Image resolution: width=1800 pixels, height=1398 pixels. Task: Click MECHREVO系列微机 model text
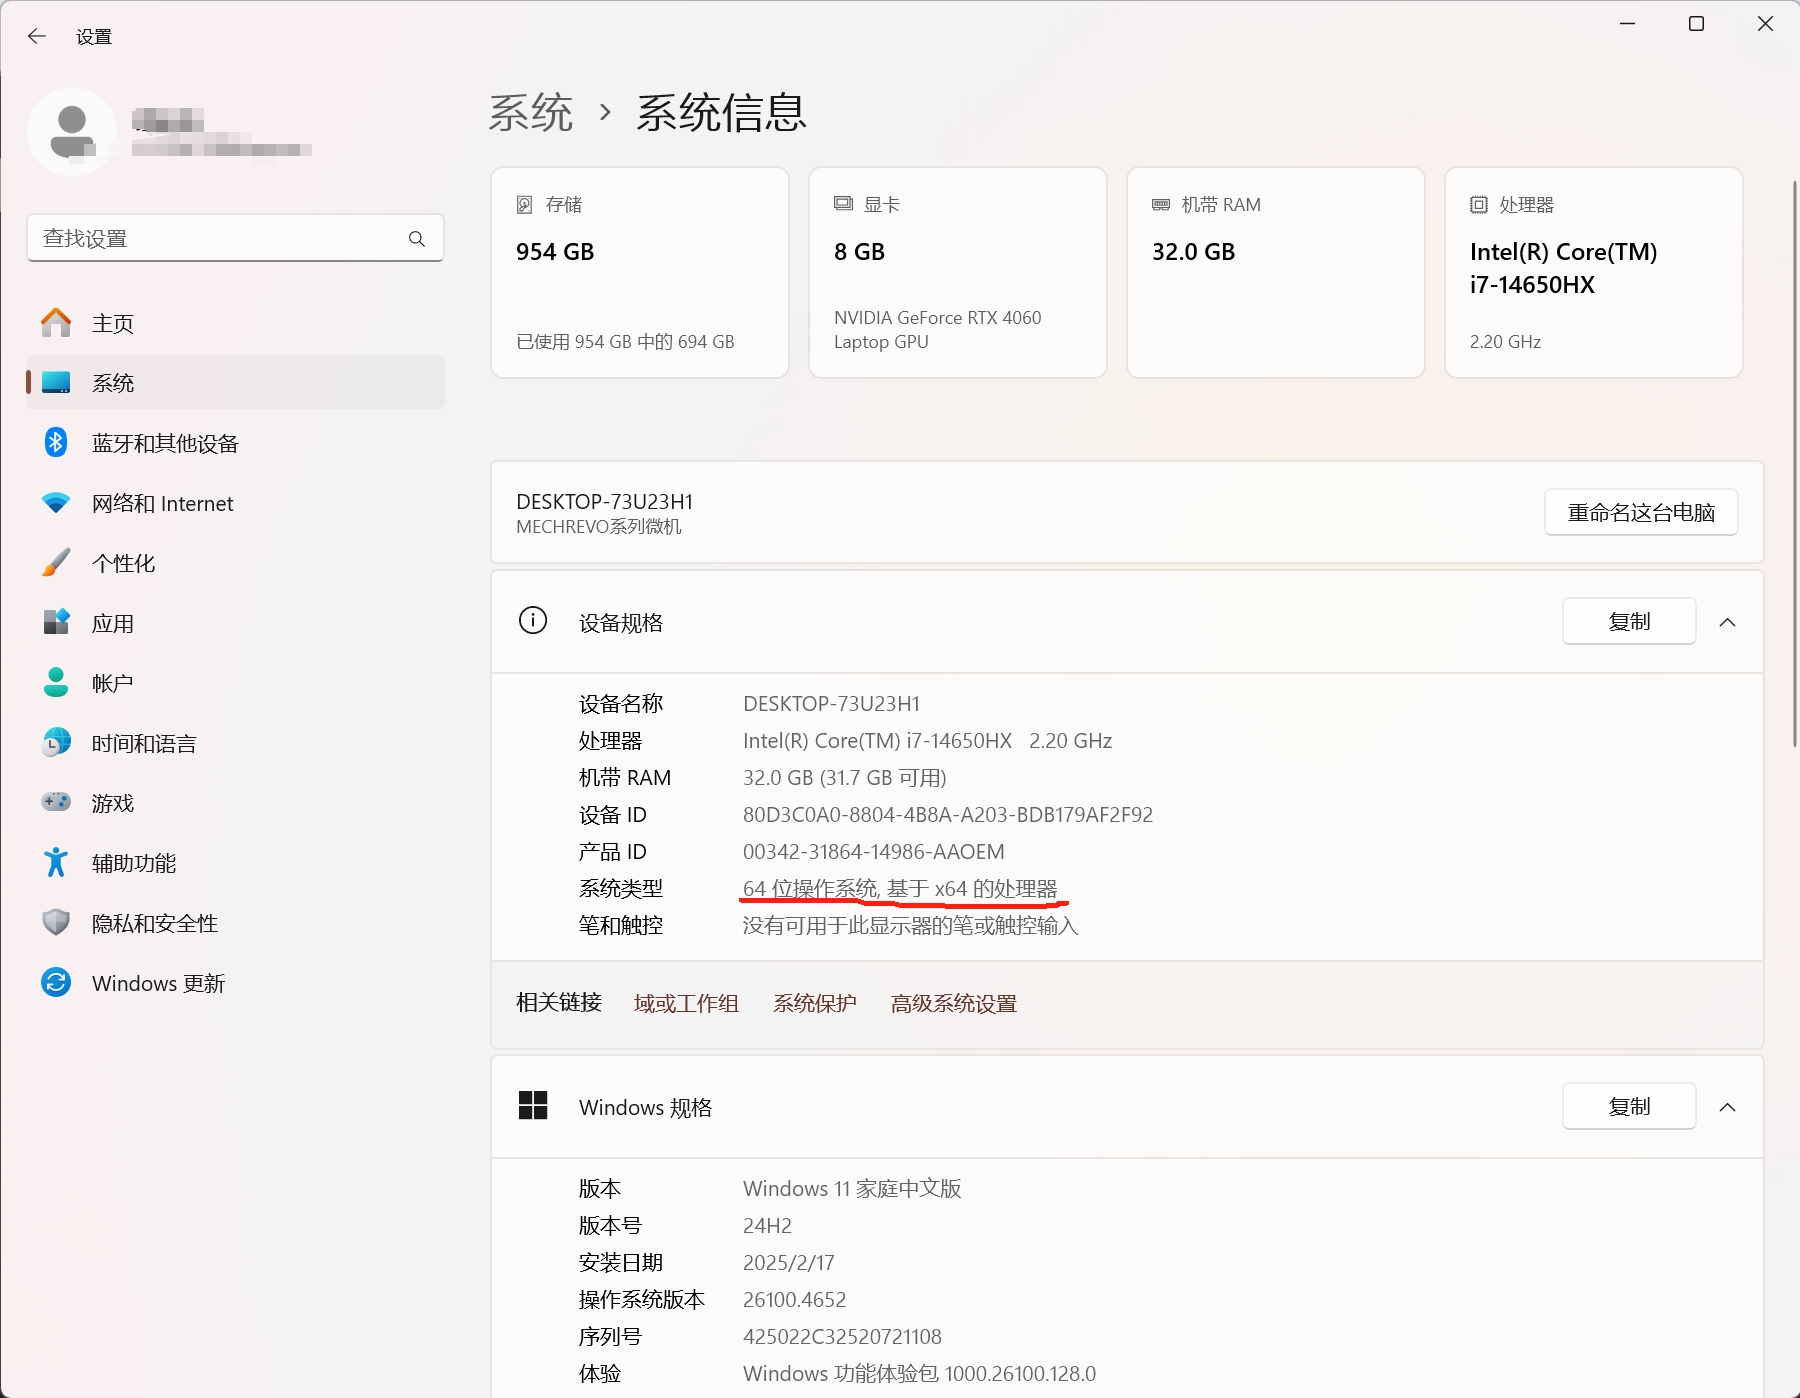[x=599, y=527]
